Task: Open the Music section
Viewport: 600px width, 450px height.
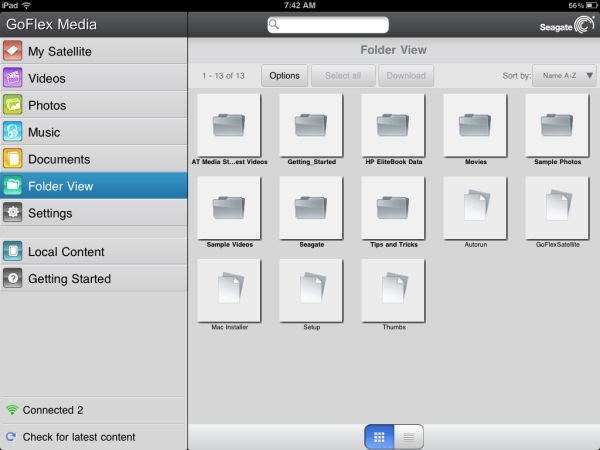Action: [x=94, y=132]
